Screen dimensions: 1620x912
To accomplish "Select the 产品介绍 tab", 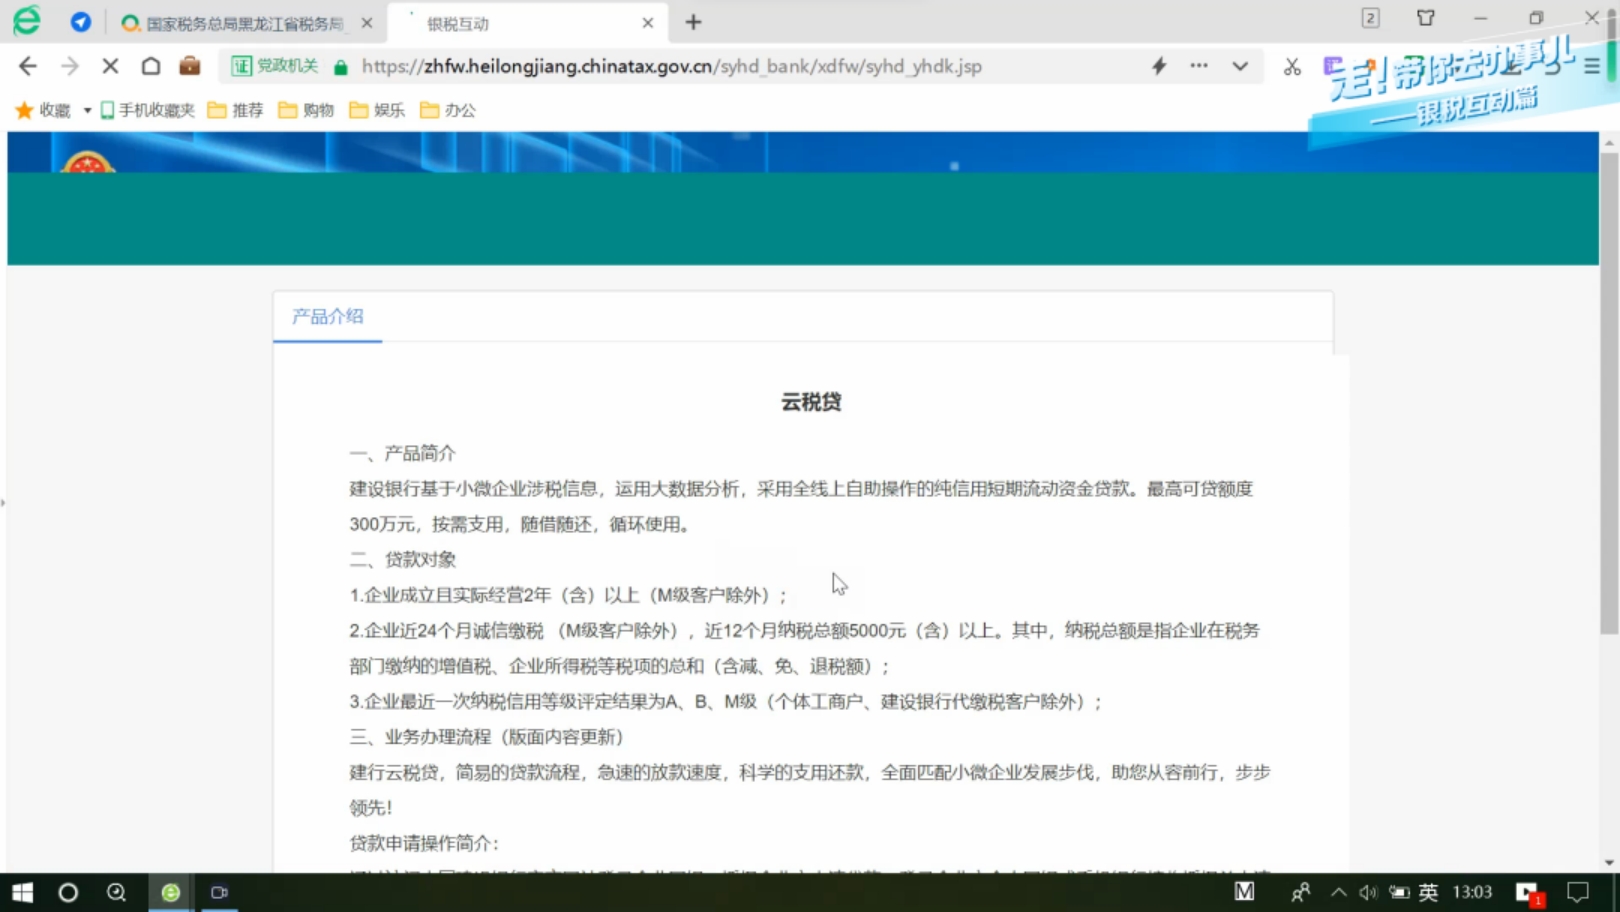I will (327, 316).
